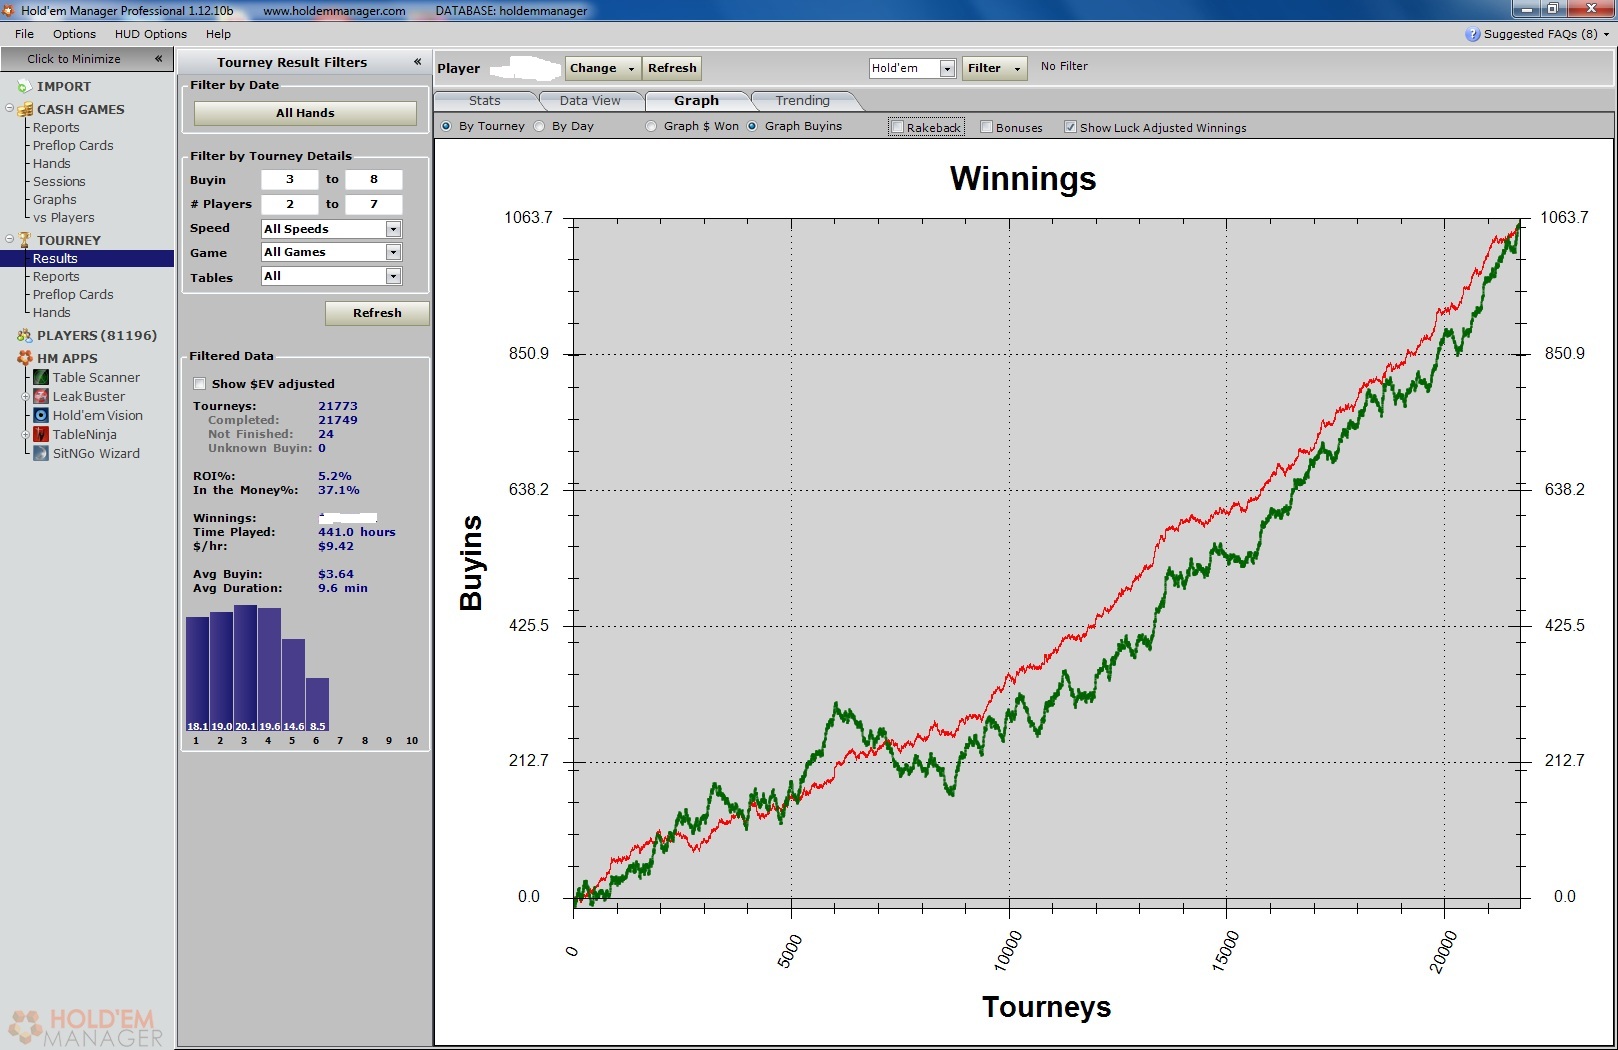Image resolution: width=1618 pixels, height=1050 pixels.
Task: Click finish position 1 histogram bar
Action: [x=197, y=674]
